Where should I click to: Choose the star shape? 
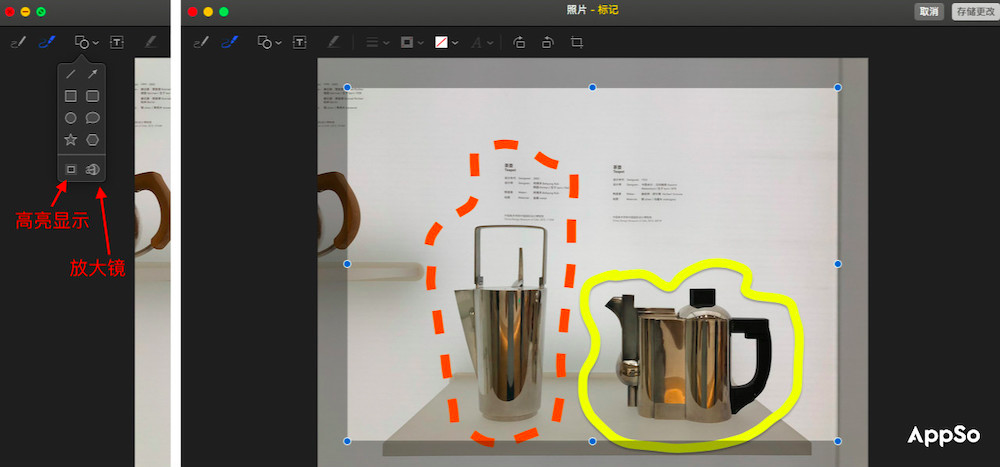pos(71,140)
